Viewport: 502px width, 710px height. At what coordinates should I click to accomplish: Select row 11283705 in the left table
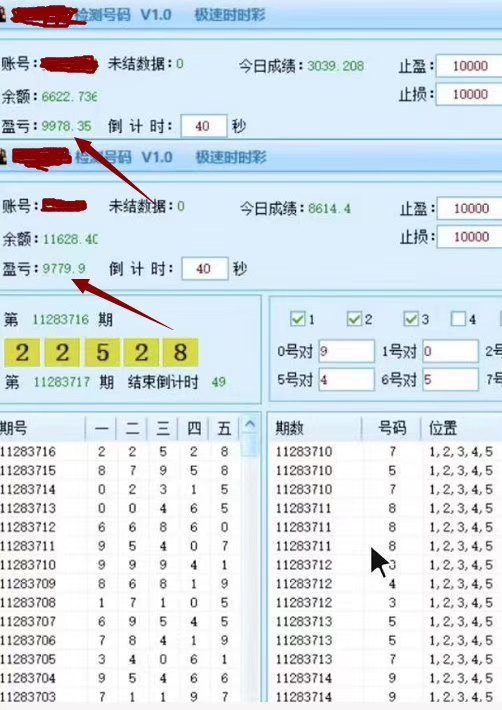tap(120, 659)
